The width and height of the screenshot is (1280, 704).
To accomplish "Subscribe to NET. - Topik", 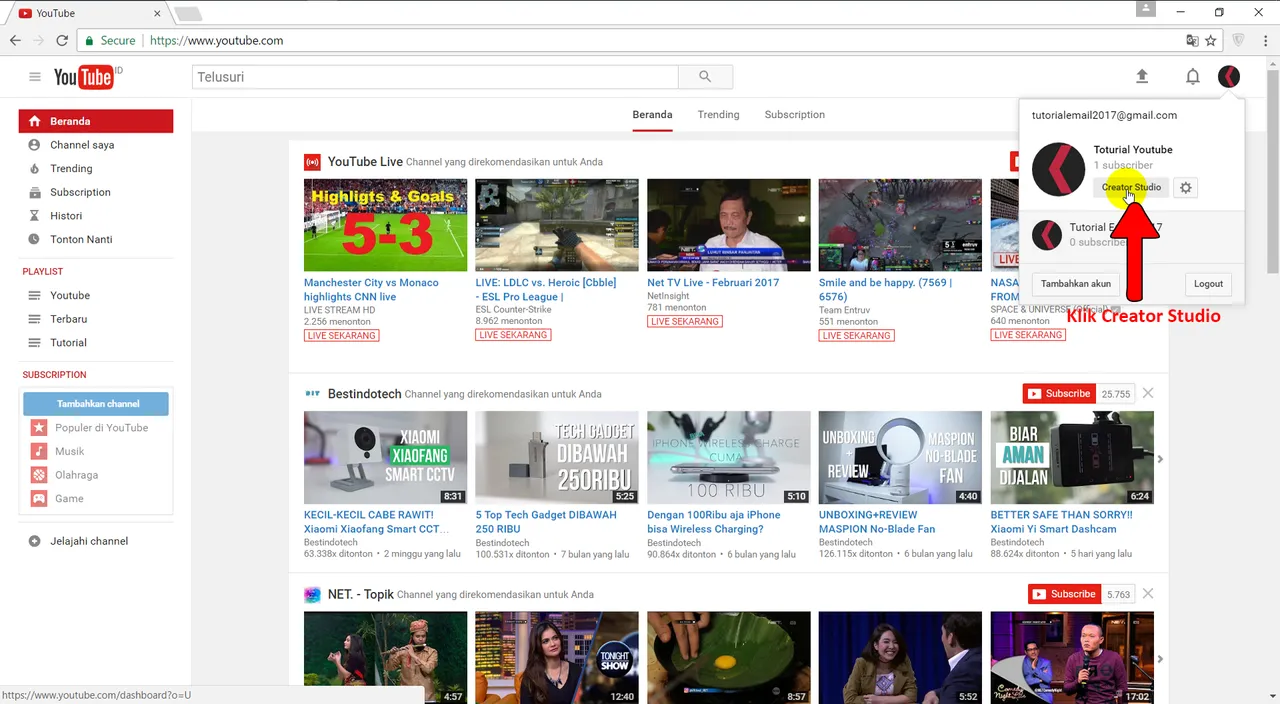I will (1064, 594).
